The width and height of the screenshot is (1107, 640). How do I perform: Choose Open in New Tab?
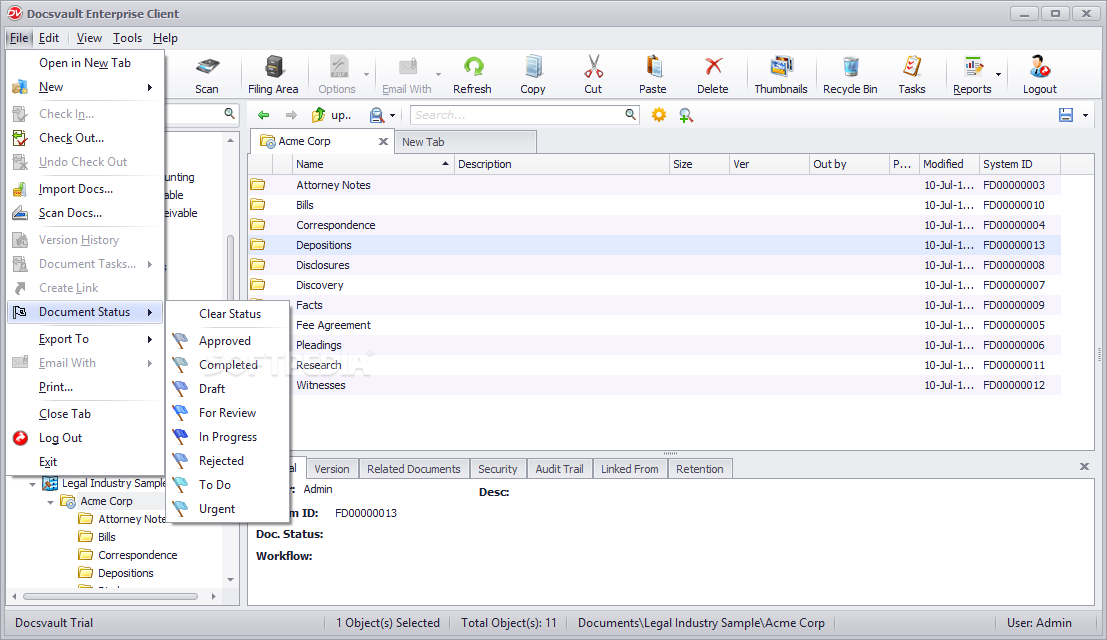(85, 63)
